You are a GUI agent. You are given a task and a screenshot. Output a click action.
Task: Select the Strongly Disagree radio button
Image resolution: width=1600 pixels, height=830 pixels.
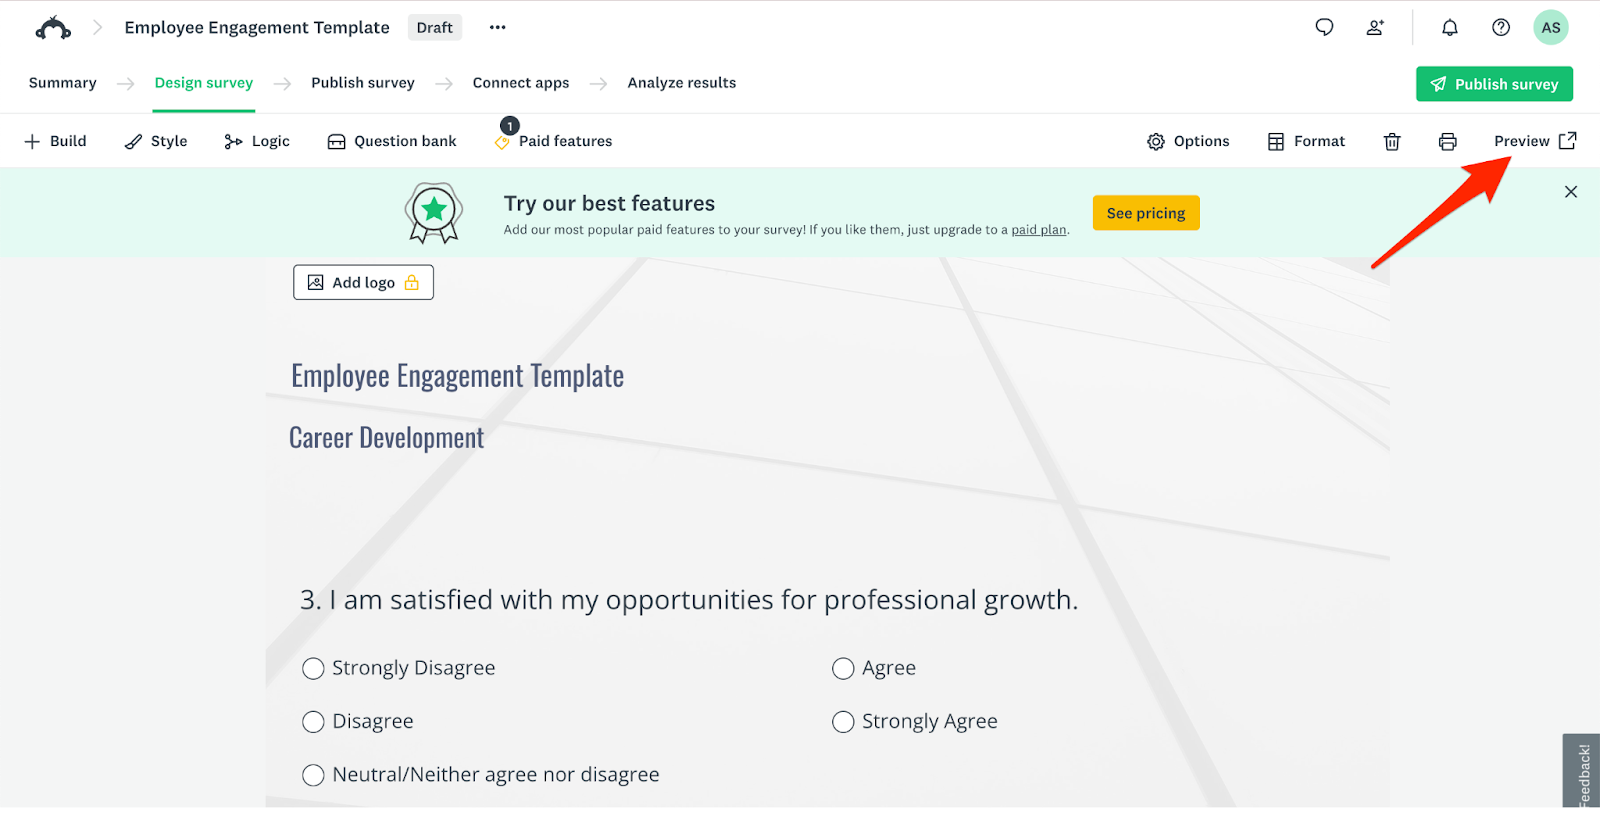[312, 668]
